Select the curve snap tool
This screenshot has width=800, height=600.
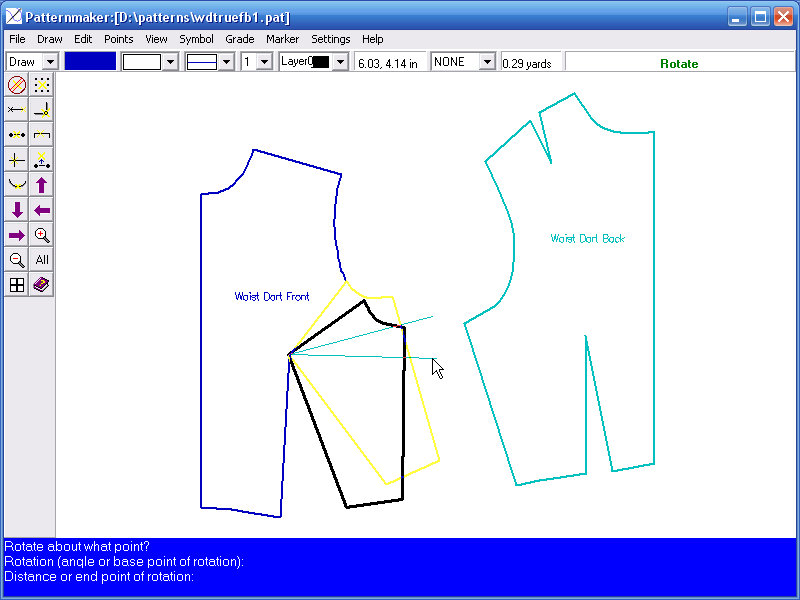click(17, 185)
